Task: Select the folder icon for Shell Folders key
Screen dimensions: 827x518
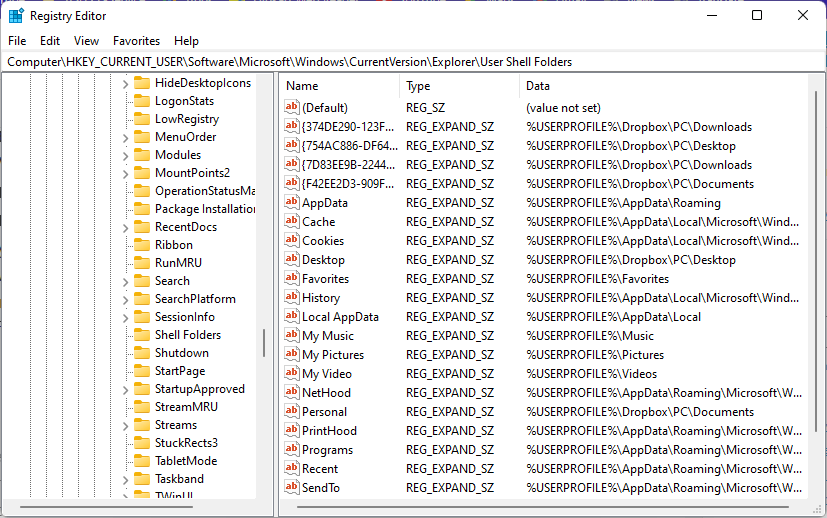Action: (x=141, y=335)
